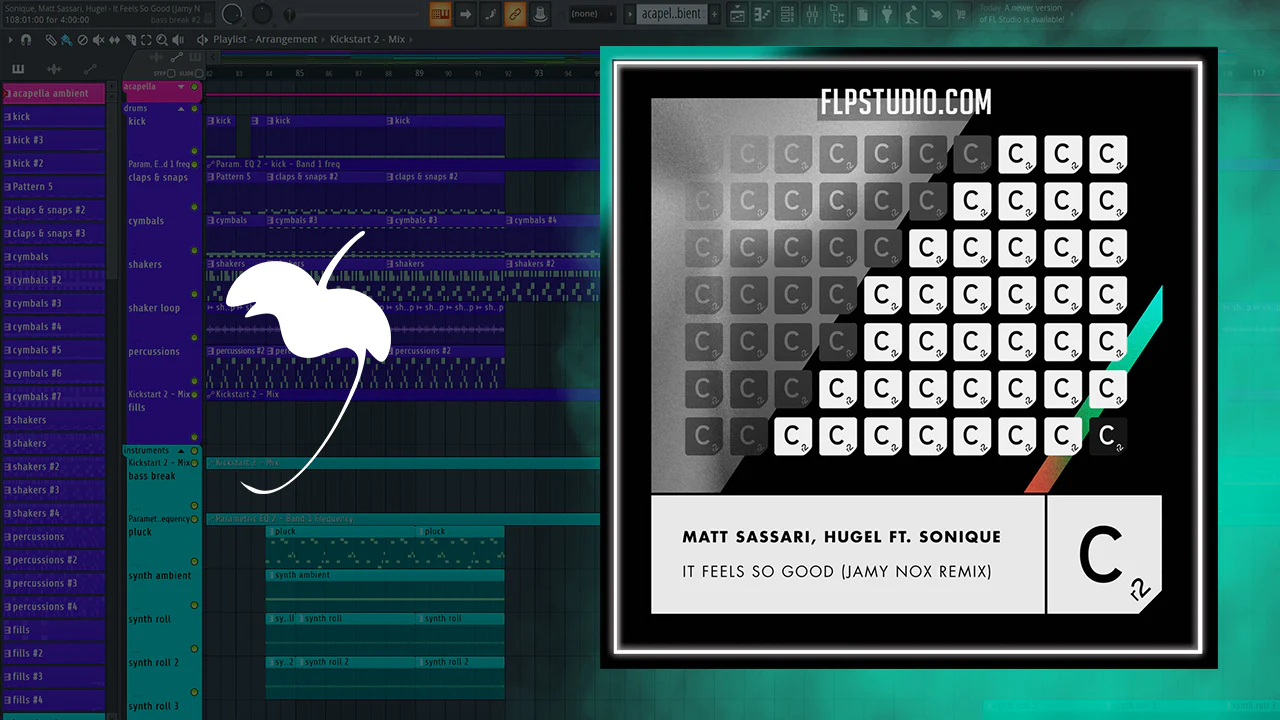Show pattern clips in the picker panel
Screen dimensions: 1280x720
pos(18,69)
